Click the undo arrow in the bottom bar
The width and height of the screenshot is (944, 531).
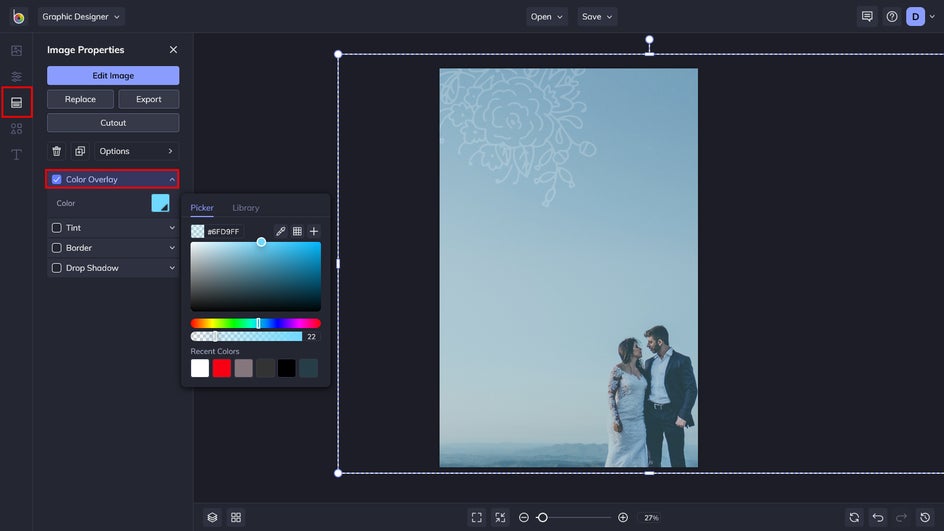[x=878, y=517]
